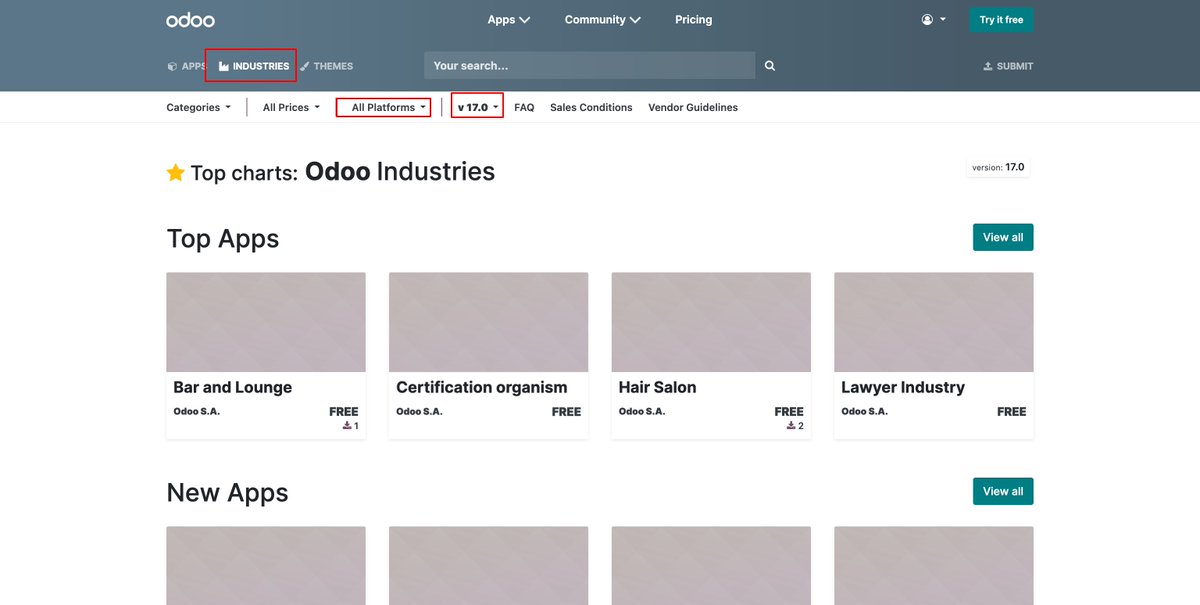Click the version: 17.0 badge
This screenshot has height=605, width=1200.
[998, 167]
